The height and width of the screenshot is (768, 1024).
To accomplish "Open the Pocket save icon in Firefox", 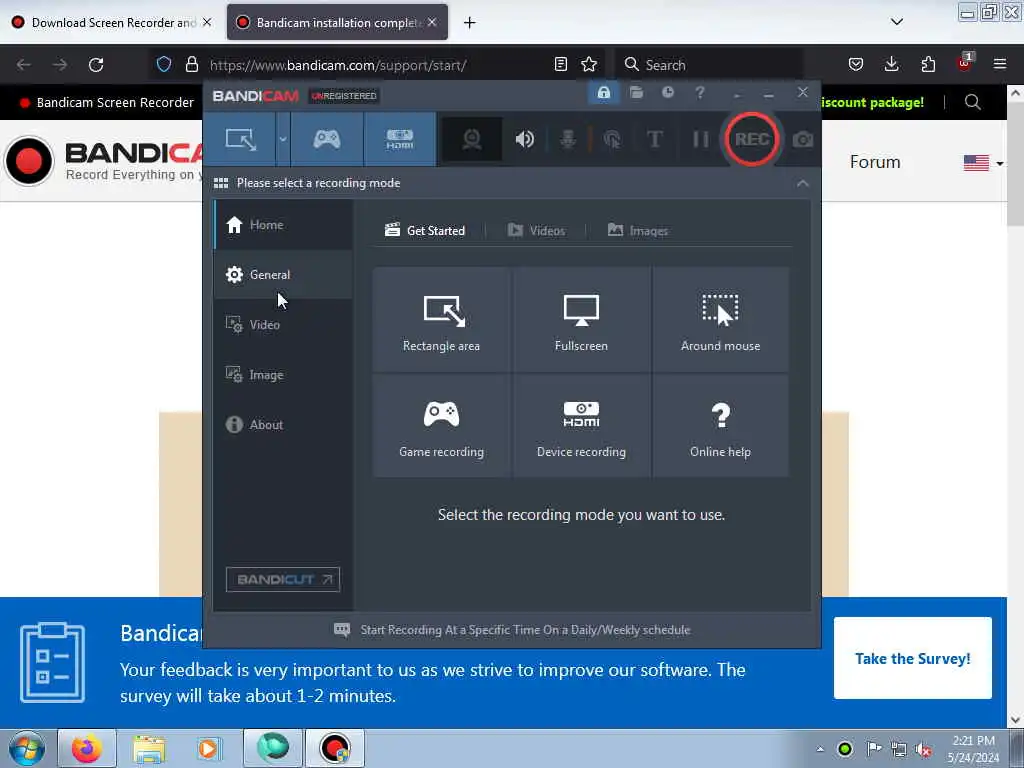I will pos(856,65).
